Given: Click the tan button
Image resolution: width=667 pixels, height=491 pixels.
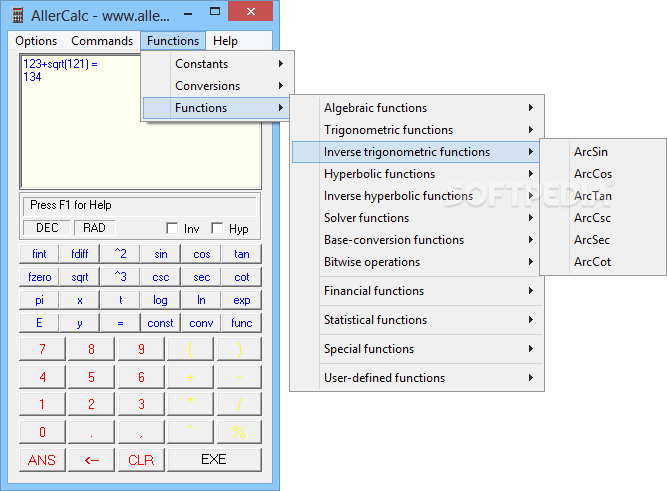Looking at the screenshot, I should pyautogui.click(x=242, y=254).
